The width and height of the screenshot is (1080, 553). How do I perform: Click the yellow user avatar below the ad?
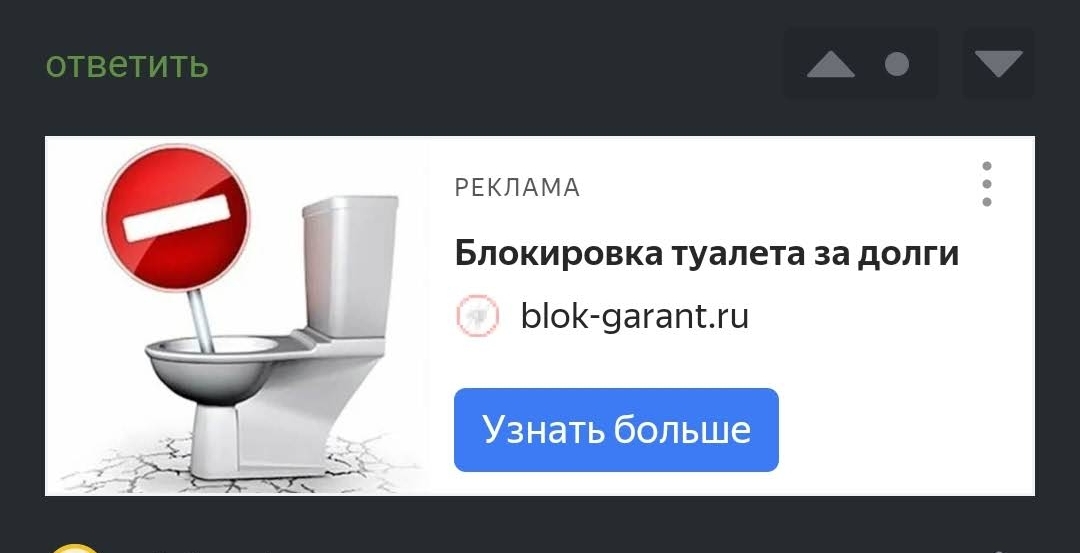(x=74, y=548)
